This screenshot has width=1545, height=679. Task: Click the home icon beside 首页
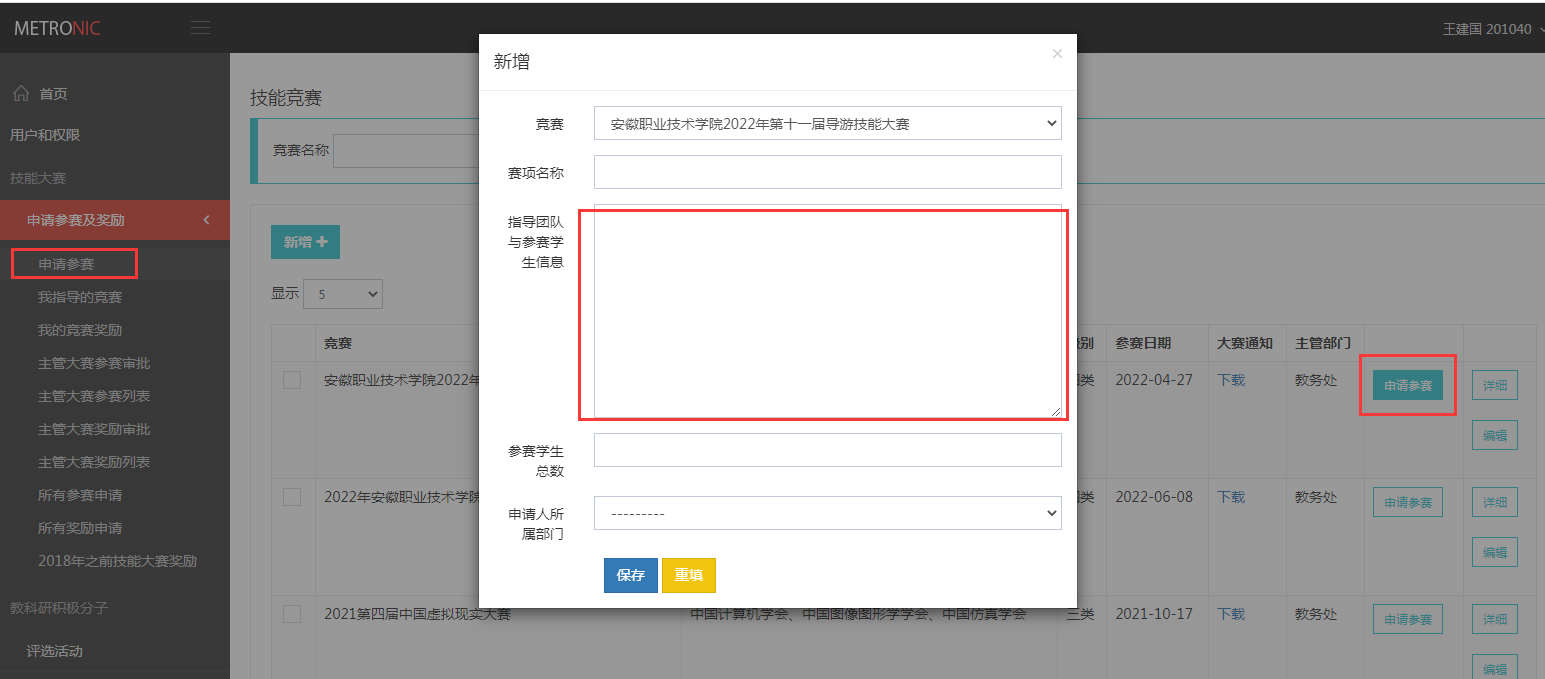(21, 94)
